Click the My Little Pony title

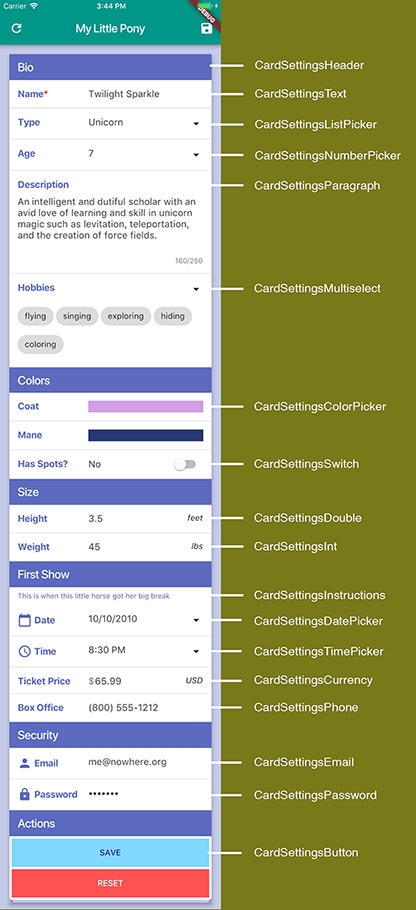tap(110, 28)
